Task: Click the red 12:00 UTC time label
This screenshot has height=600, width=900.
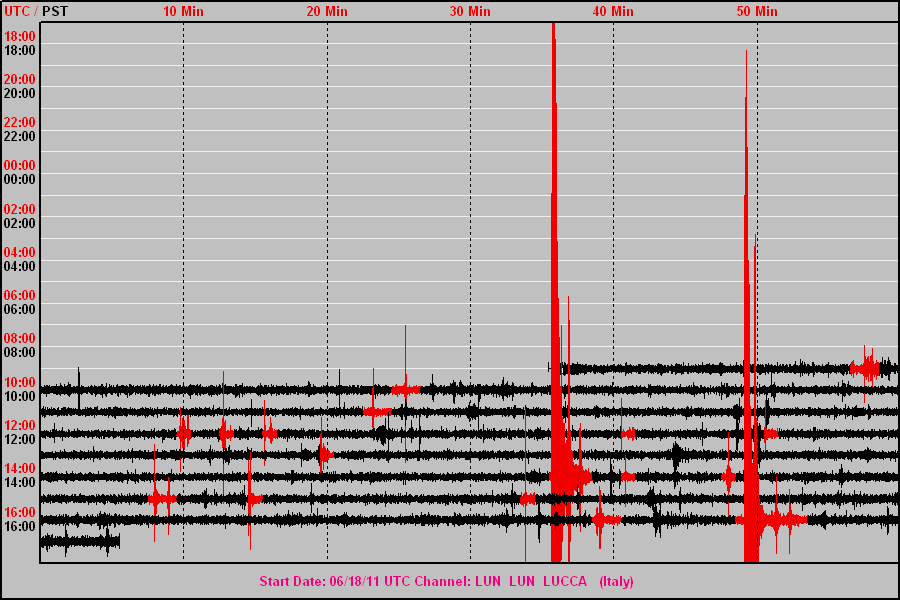Action: pyautogui.click(x=20, y=425)
